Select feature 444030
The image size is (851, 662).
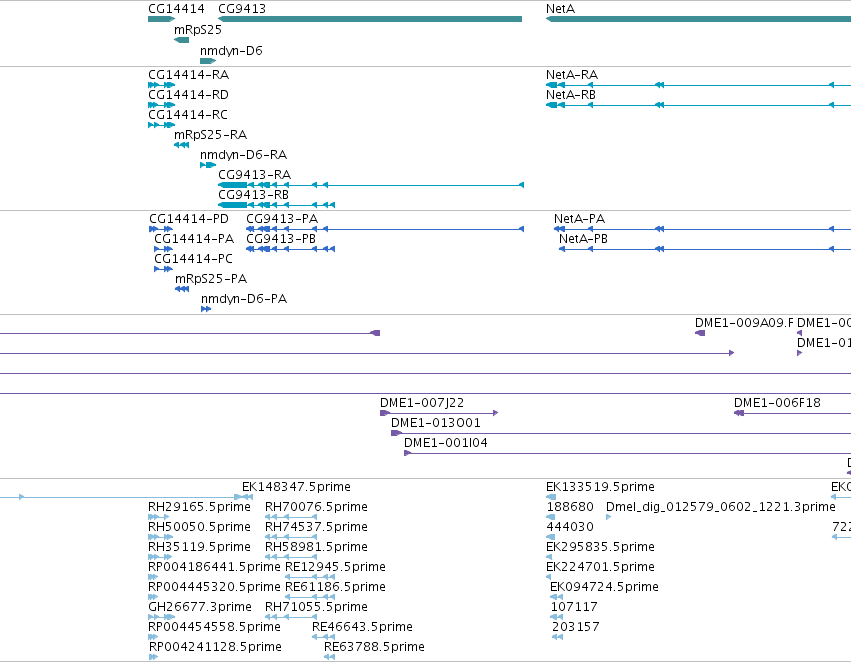tap(570, 527)
